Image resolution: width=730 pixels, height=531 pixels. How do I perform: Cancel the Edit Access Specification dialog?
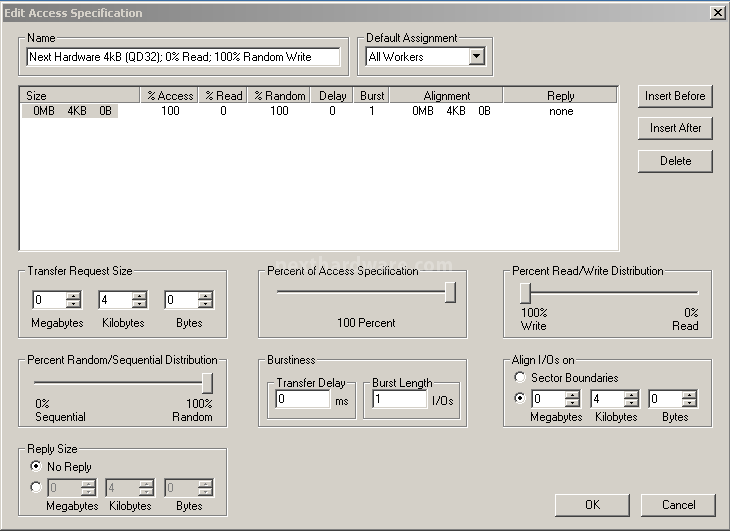[x=678, y=505]
